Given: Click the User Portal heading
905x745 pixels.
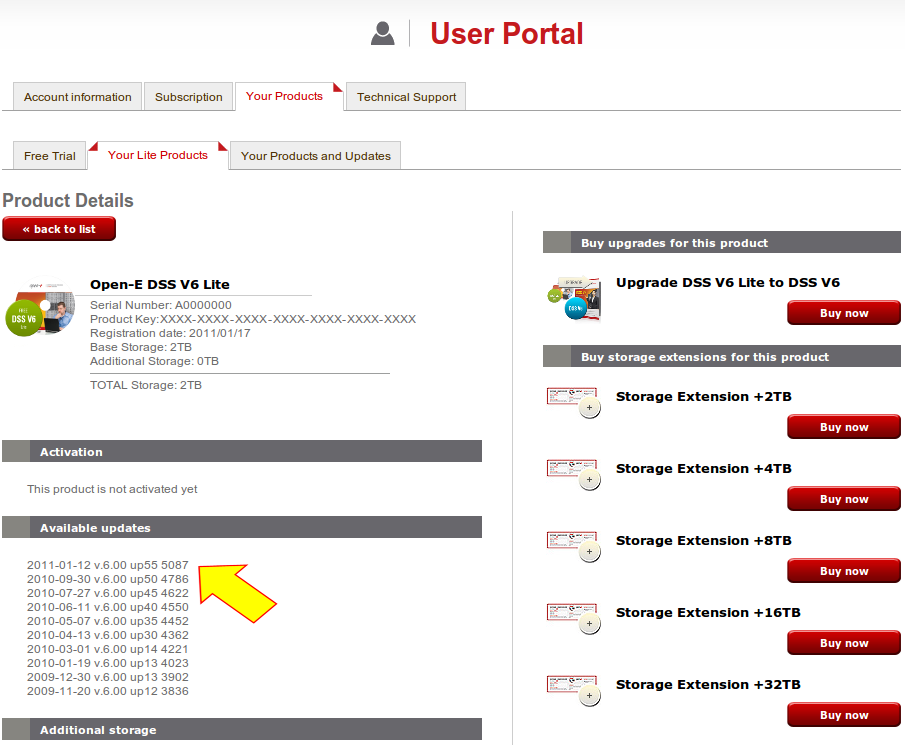Looking at the screenshot, I should (x=507, y=33).
